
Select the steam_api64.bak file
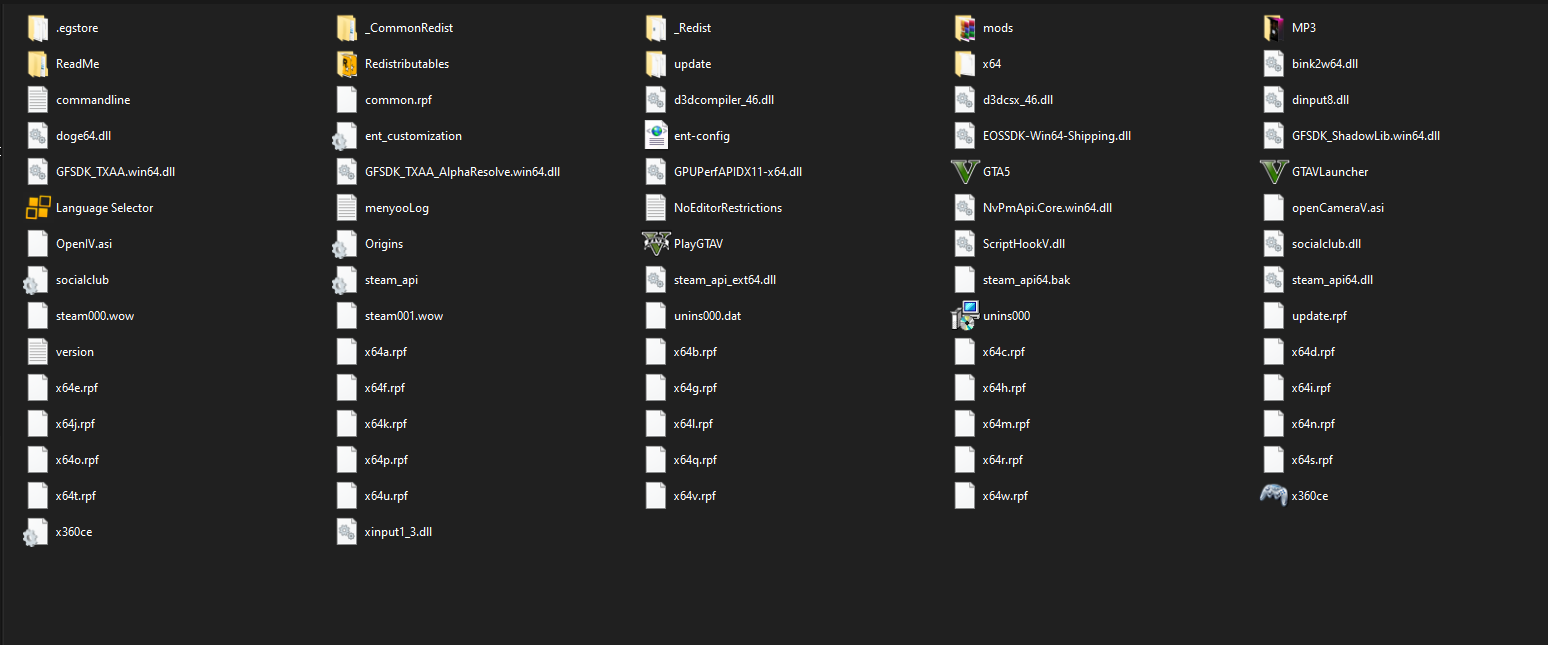click(1026, 280)
